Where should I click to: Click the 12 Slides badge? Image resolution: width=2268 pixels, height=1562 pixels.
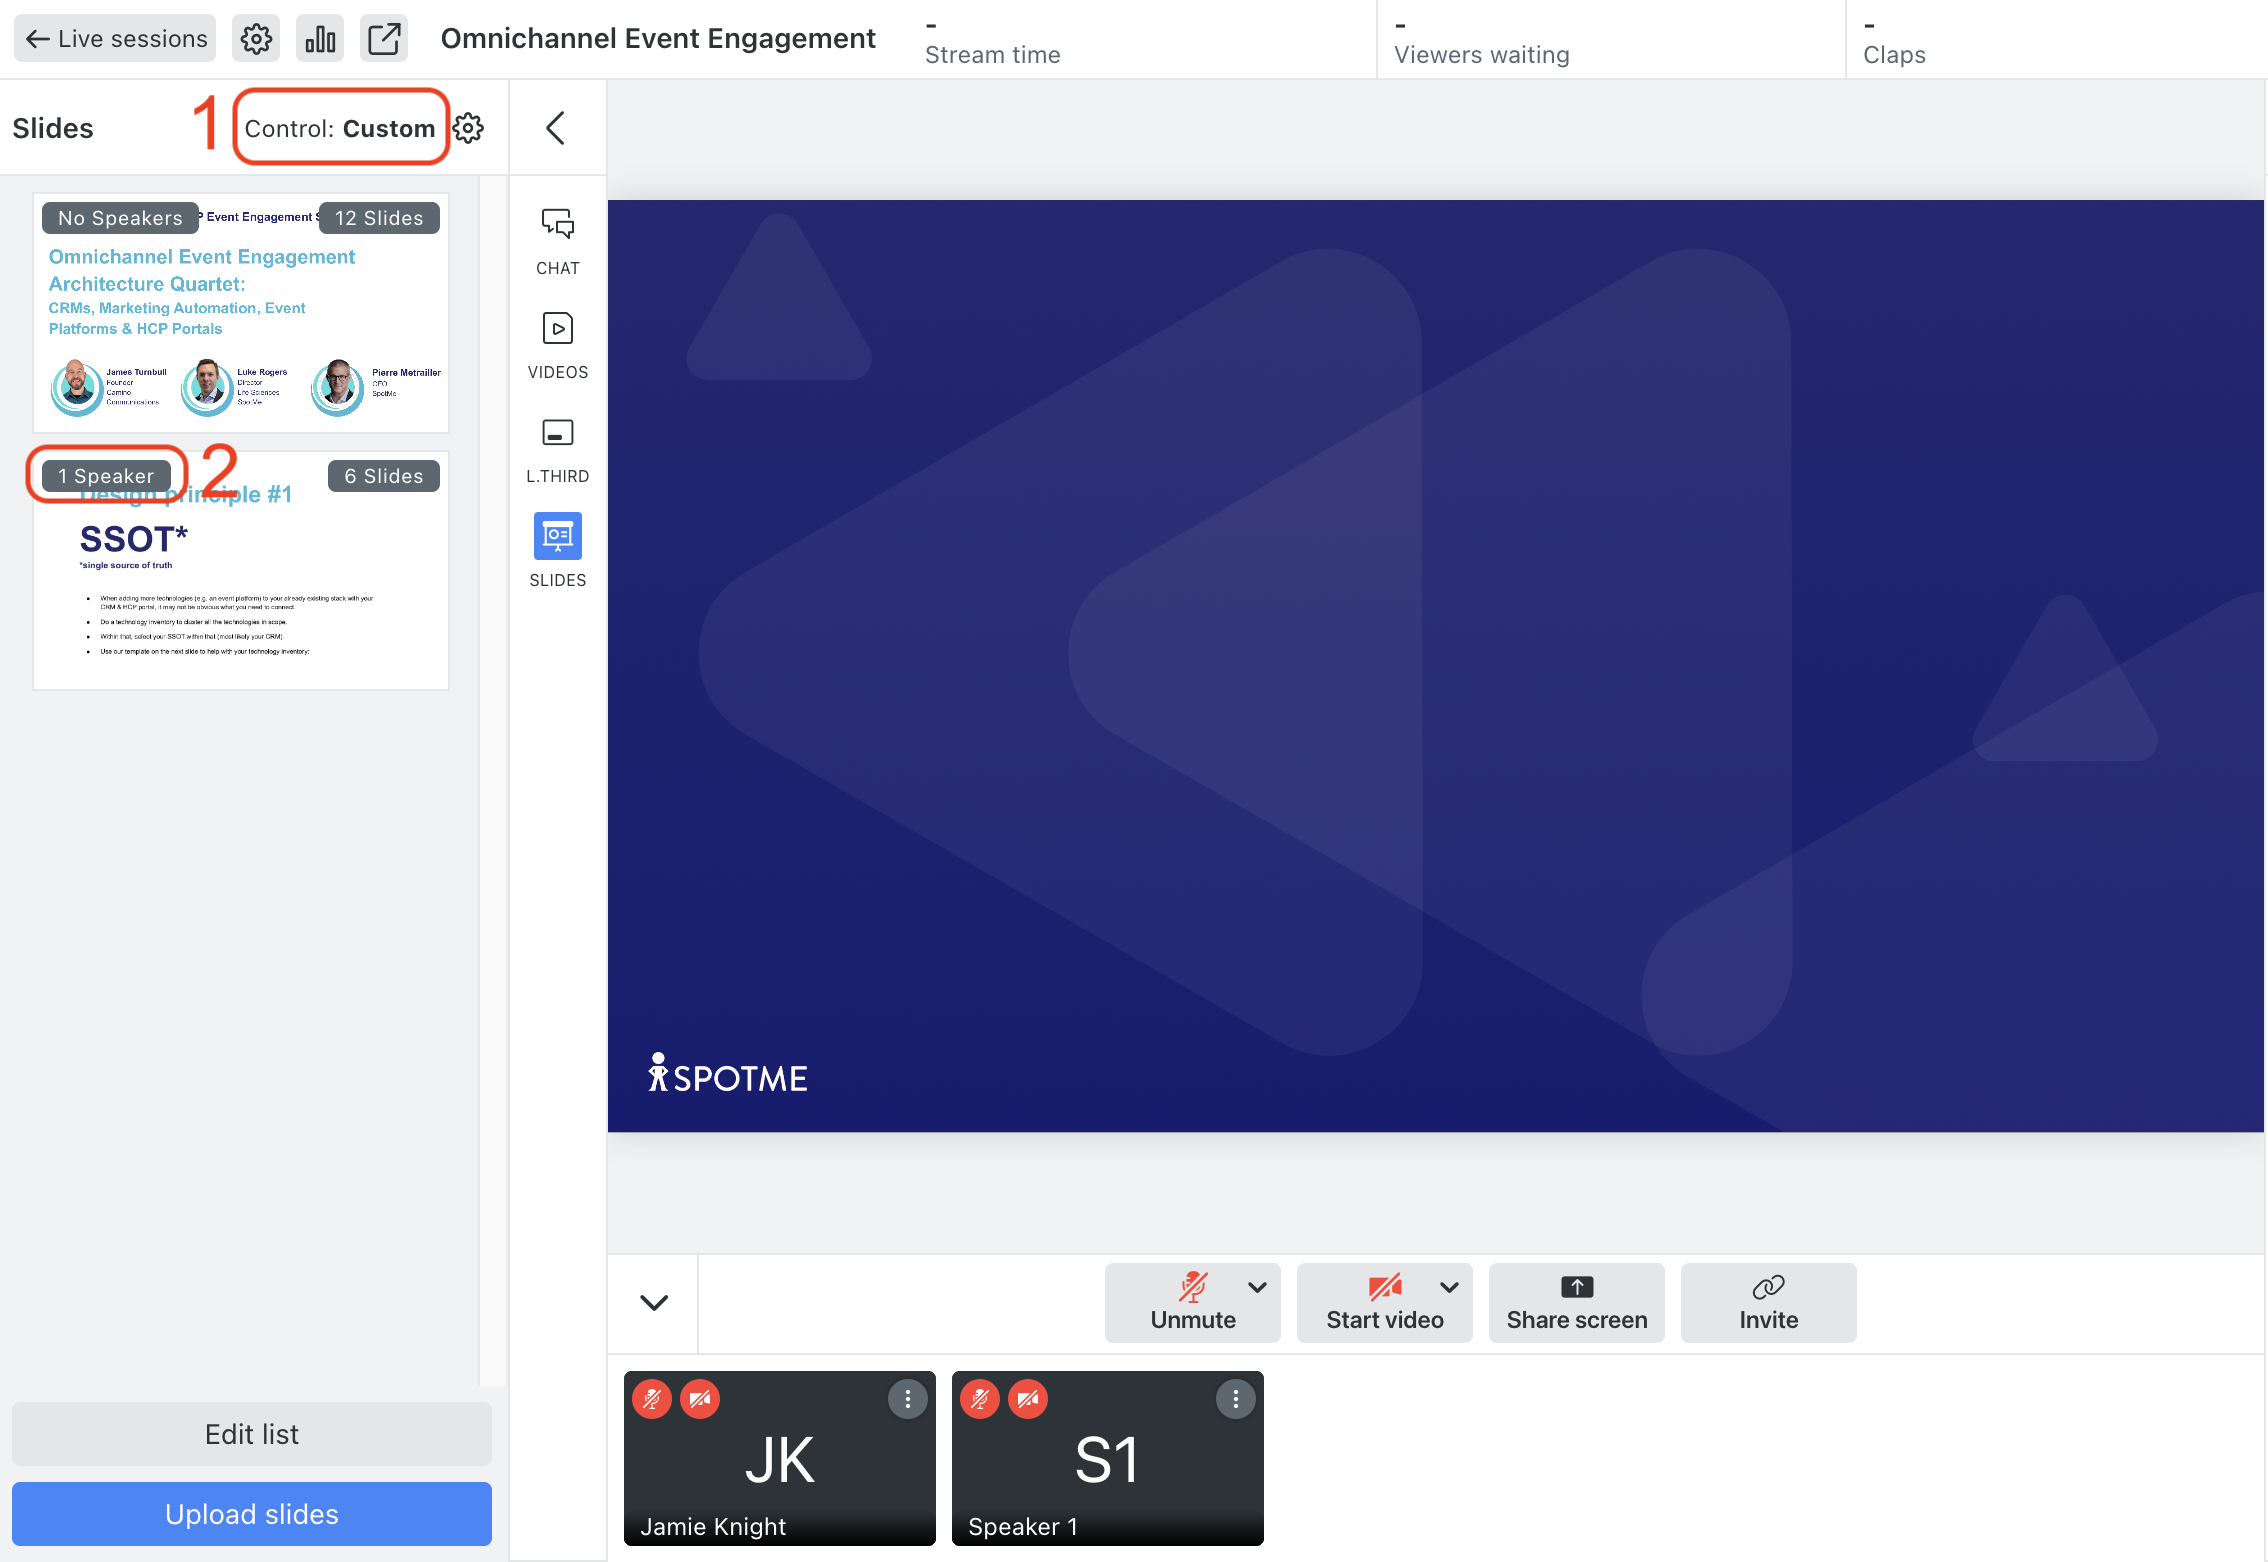pyautogui.click(x=379, y=218)
